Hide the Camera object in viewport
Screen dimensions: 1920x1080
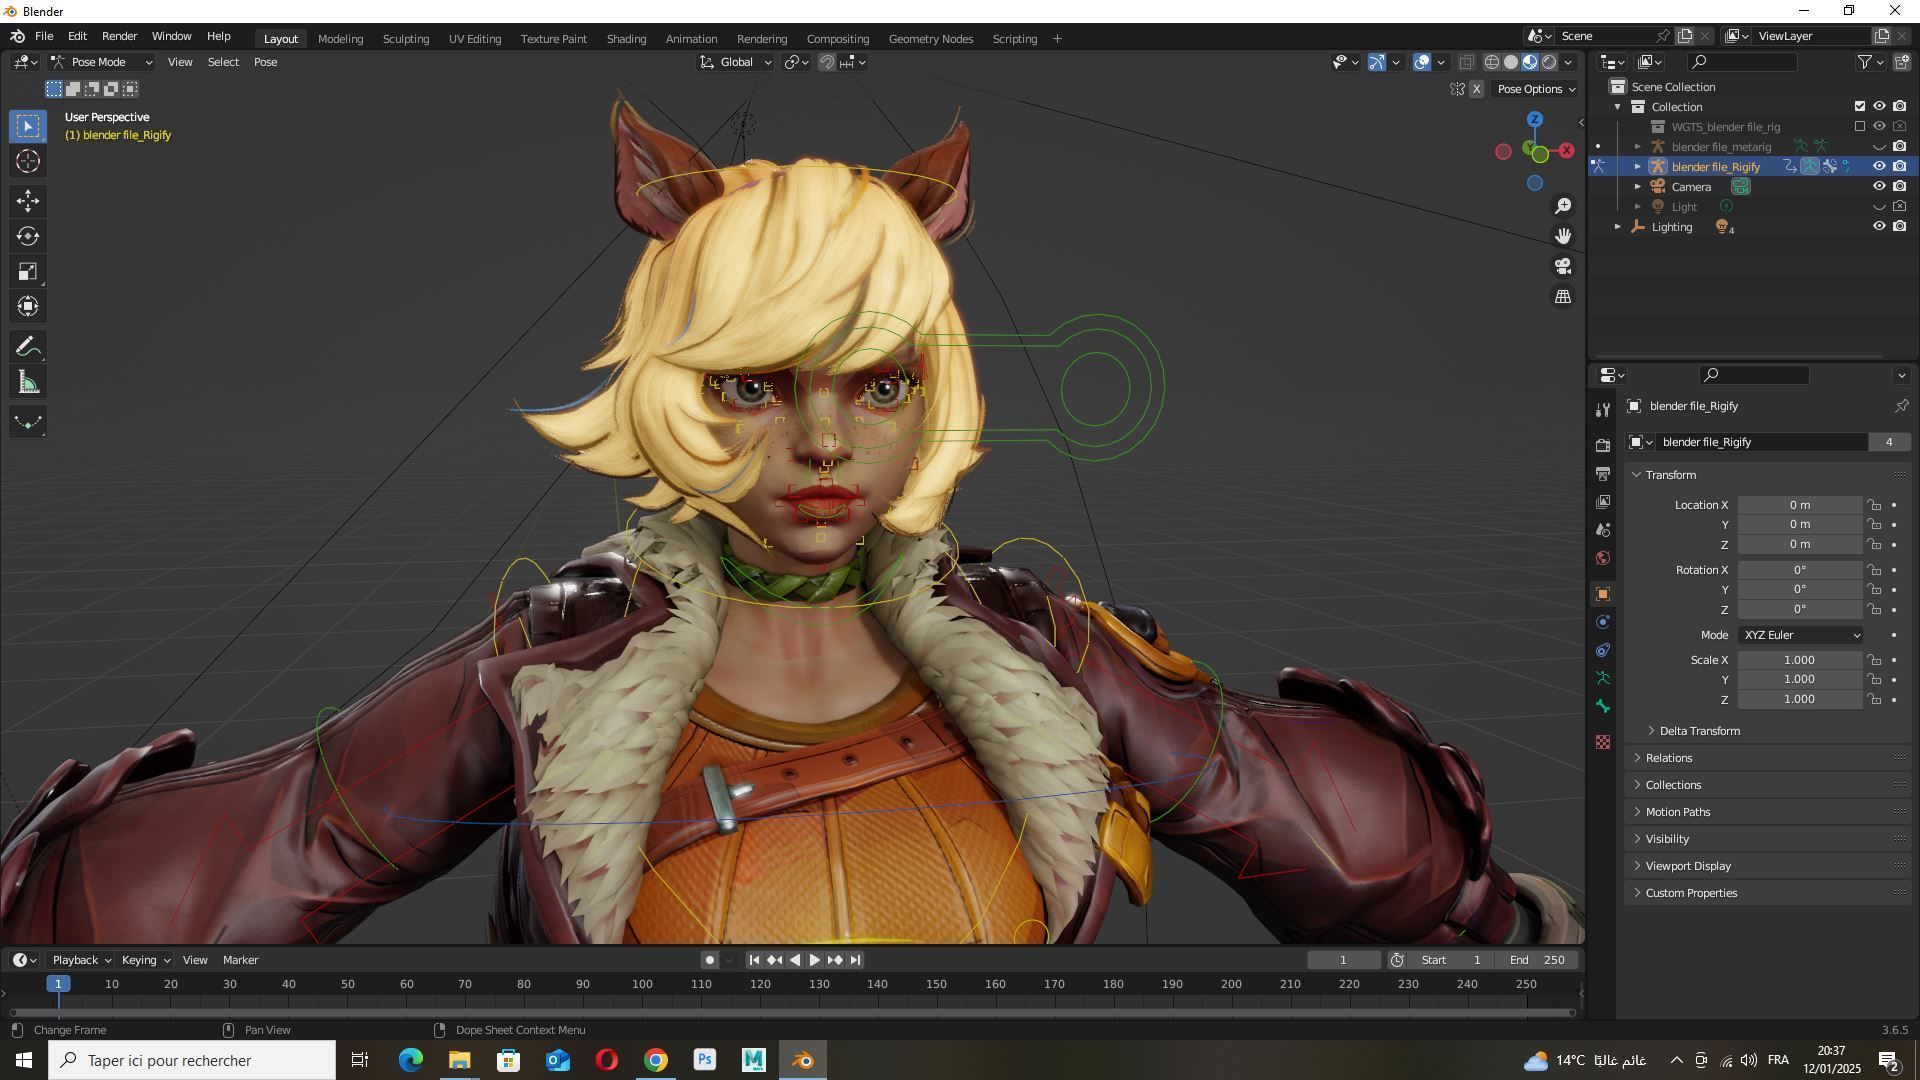(x=1879, y=186)
